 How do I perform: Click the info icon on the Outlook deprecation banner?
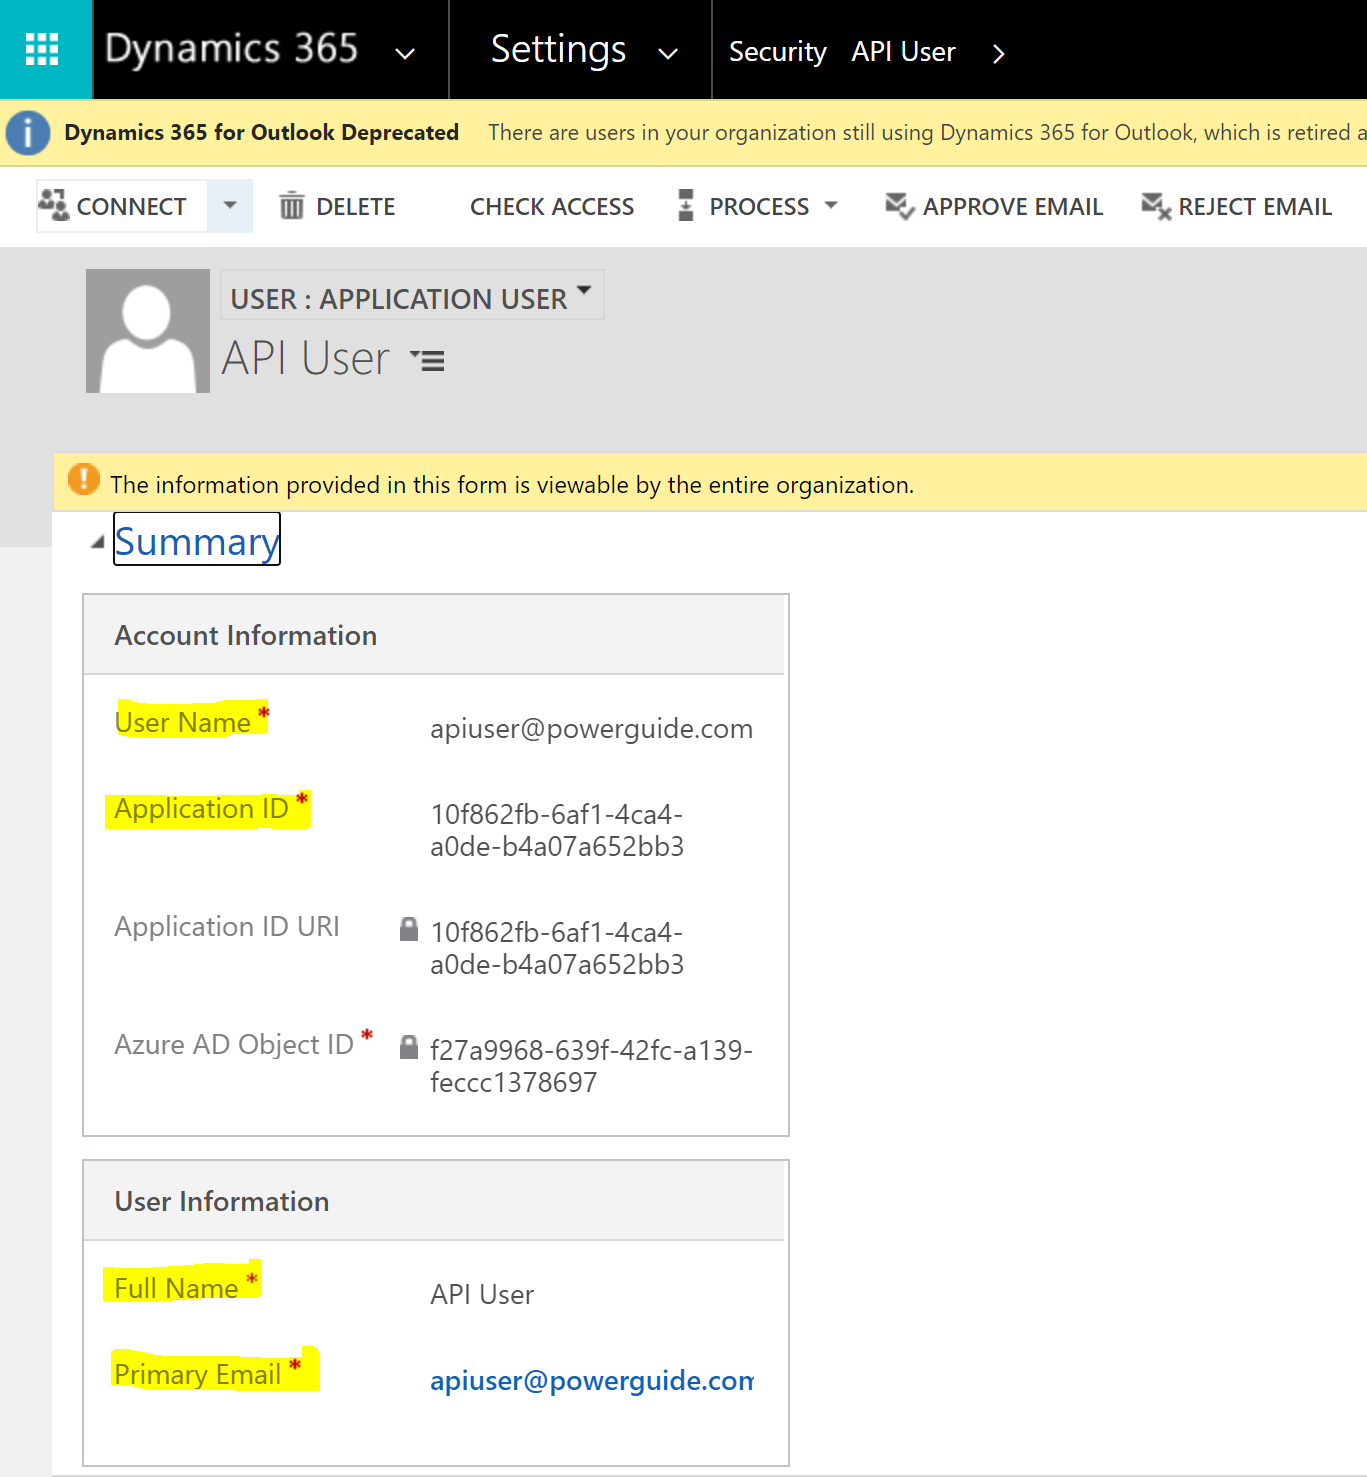27,132
